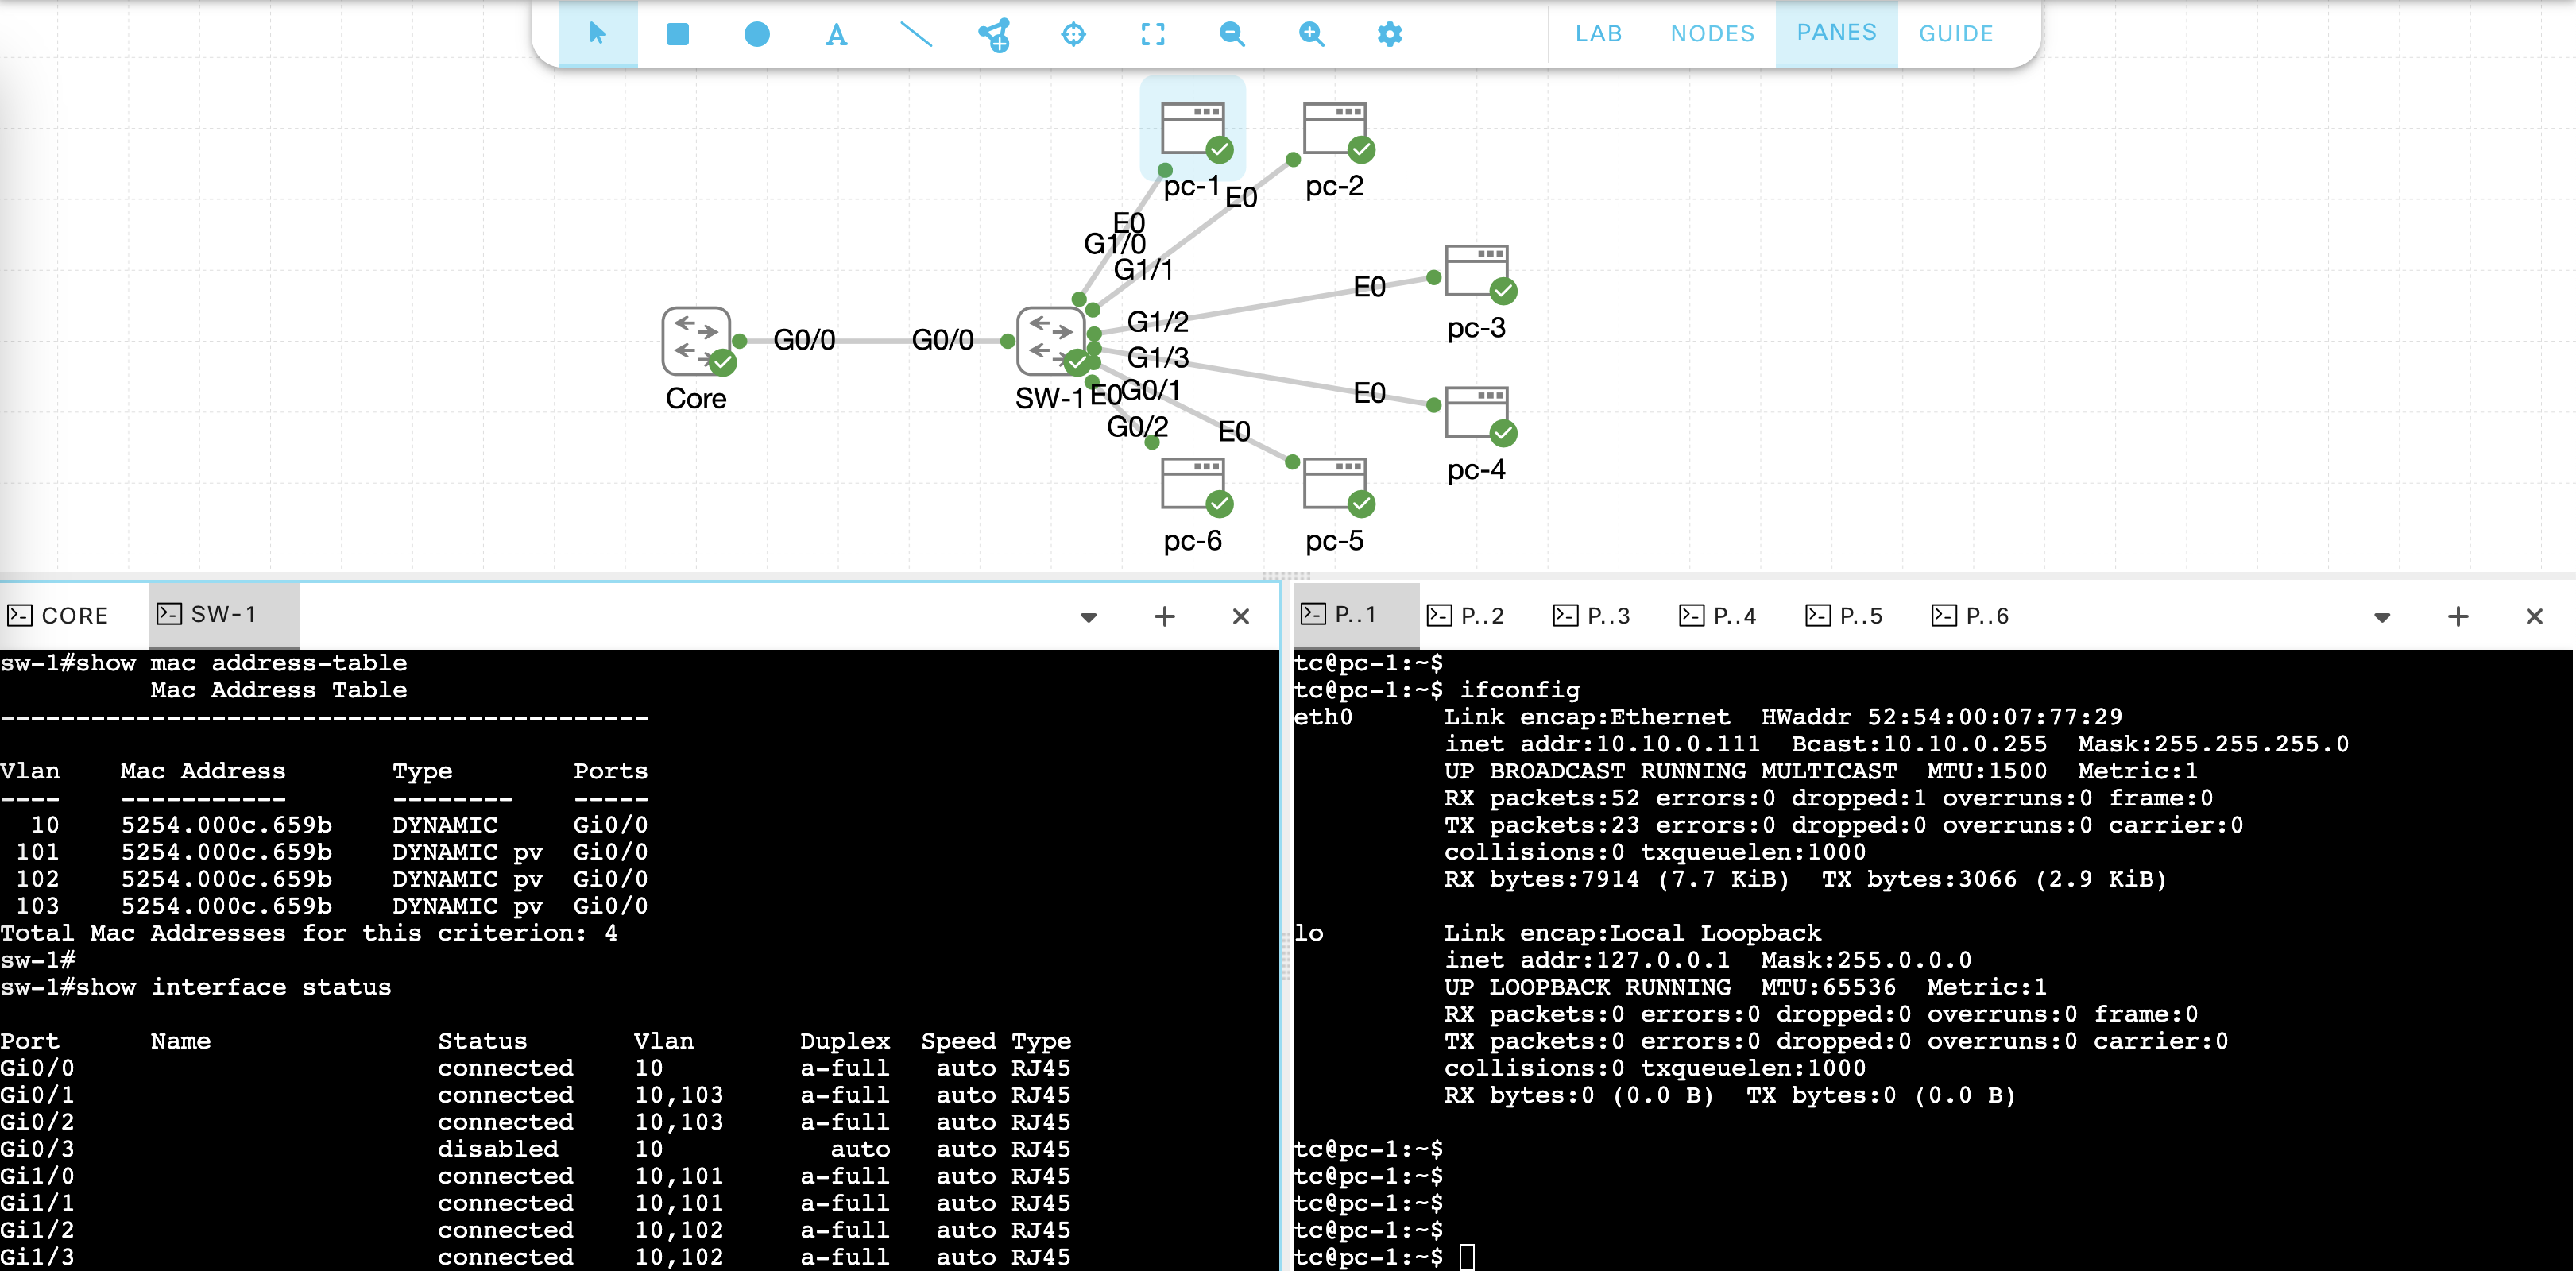Select the Core switch node

(x=696, y=341)
